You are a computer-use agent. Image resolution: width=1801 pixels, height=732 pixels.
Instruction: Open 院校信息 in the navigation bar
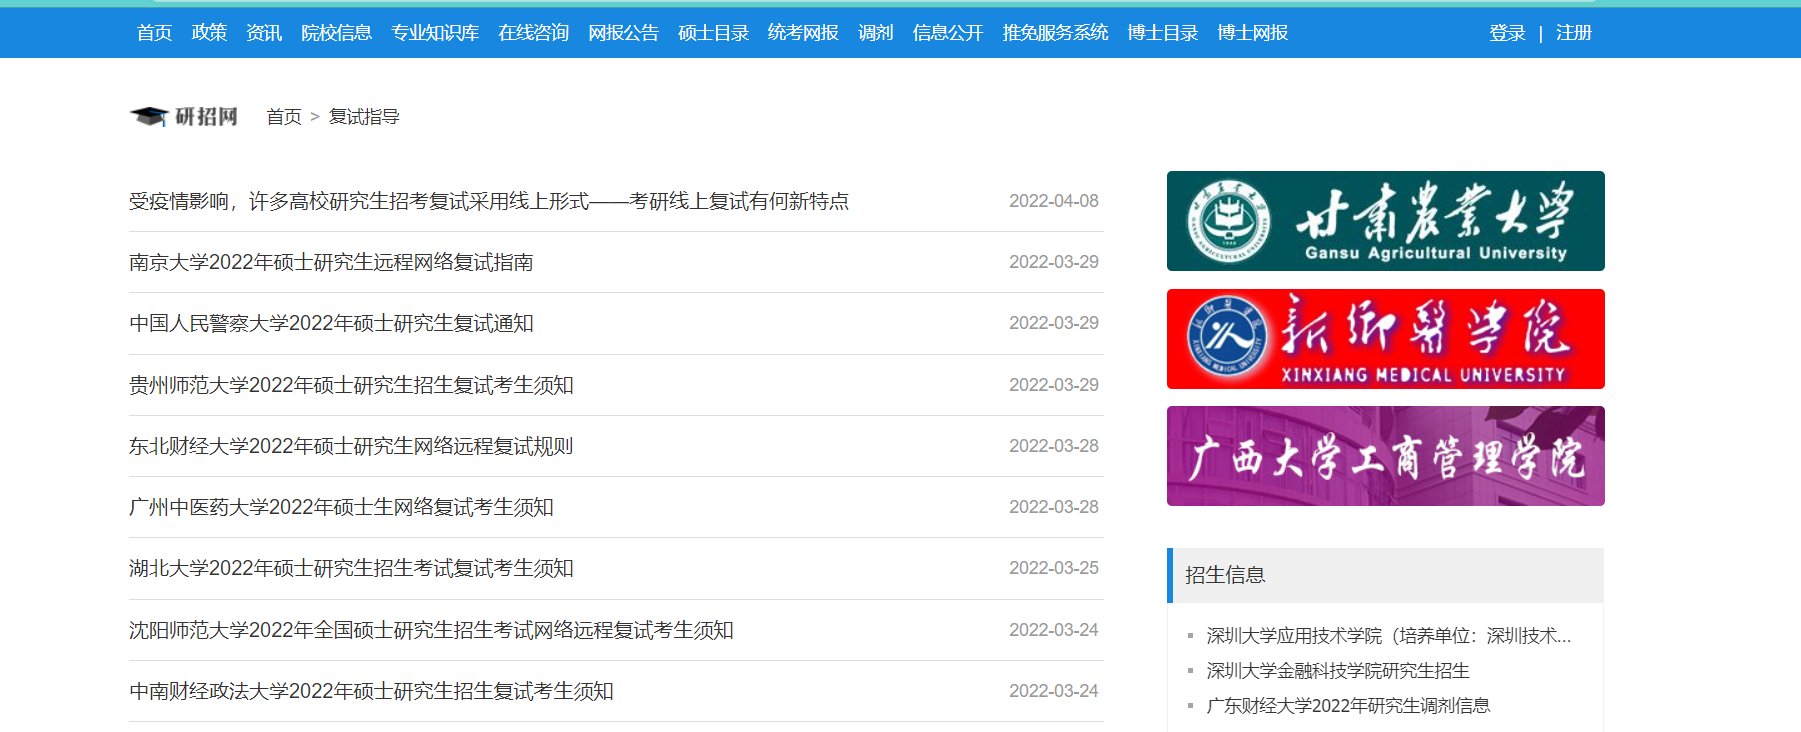pos(337,33)
